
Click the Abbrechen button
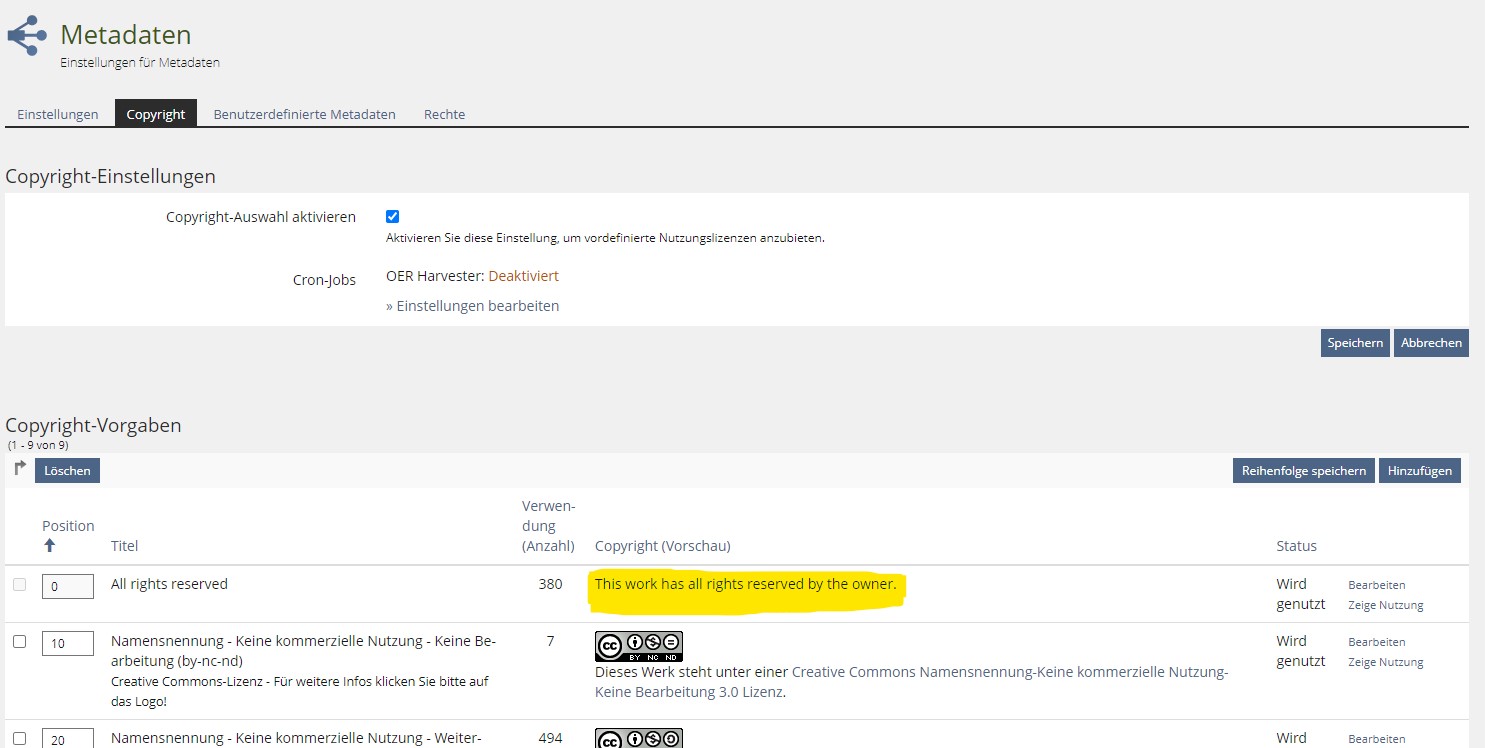click(1430, 343)
